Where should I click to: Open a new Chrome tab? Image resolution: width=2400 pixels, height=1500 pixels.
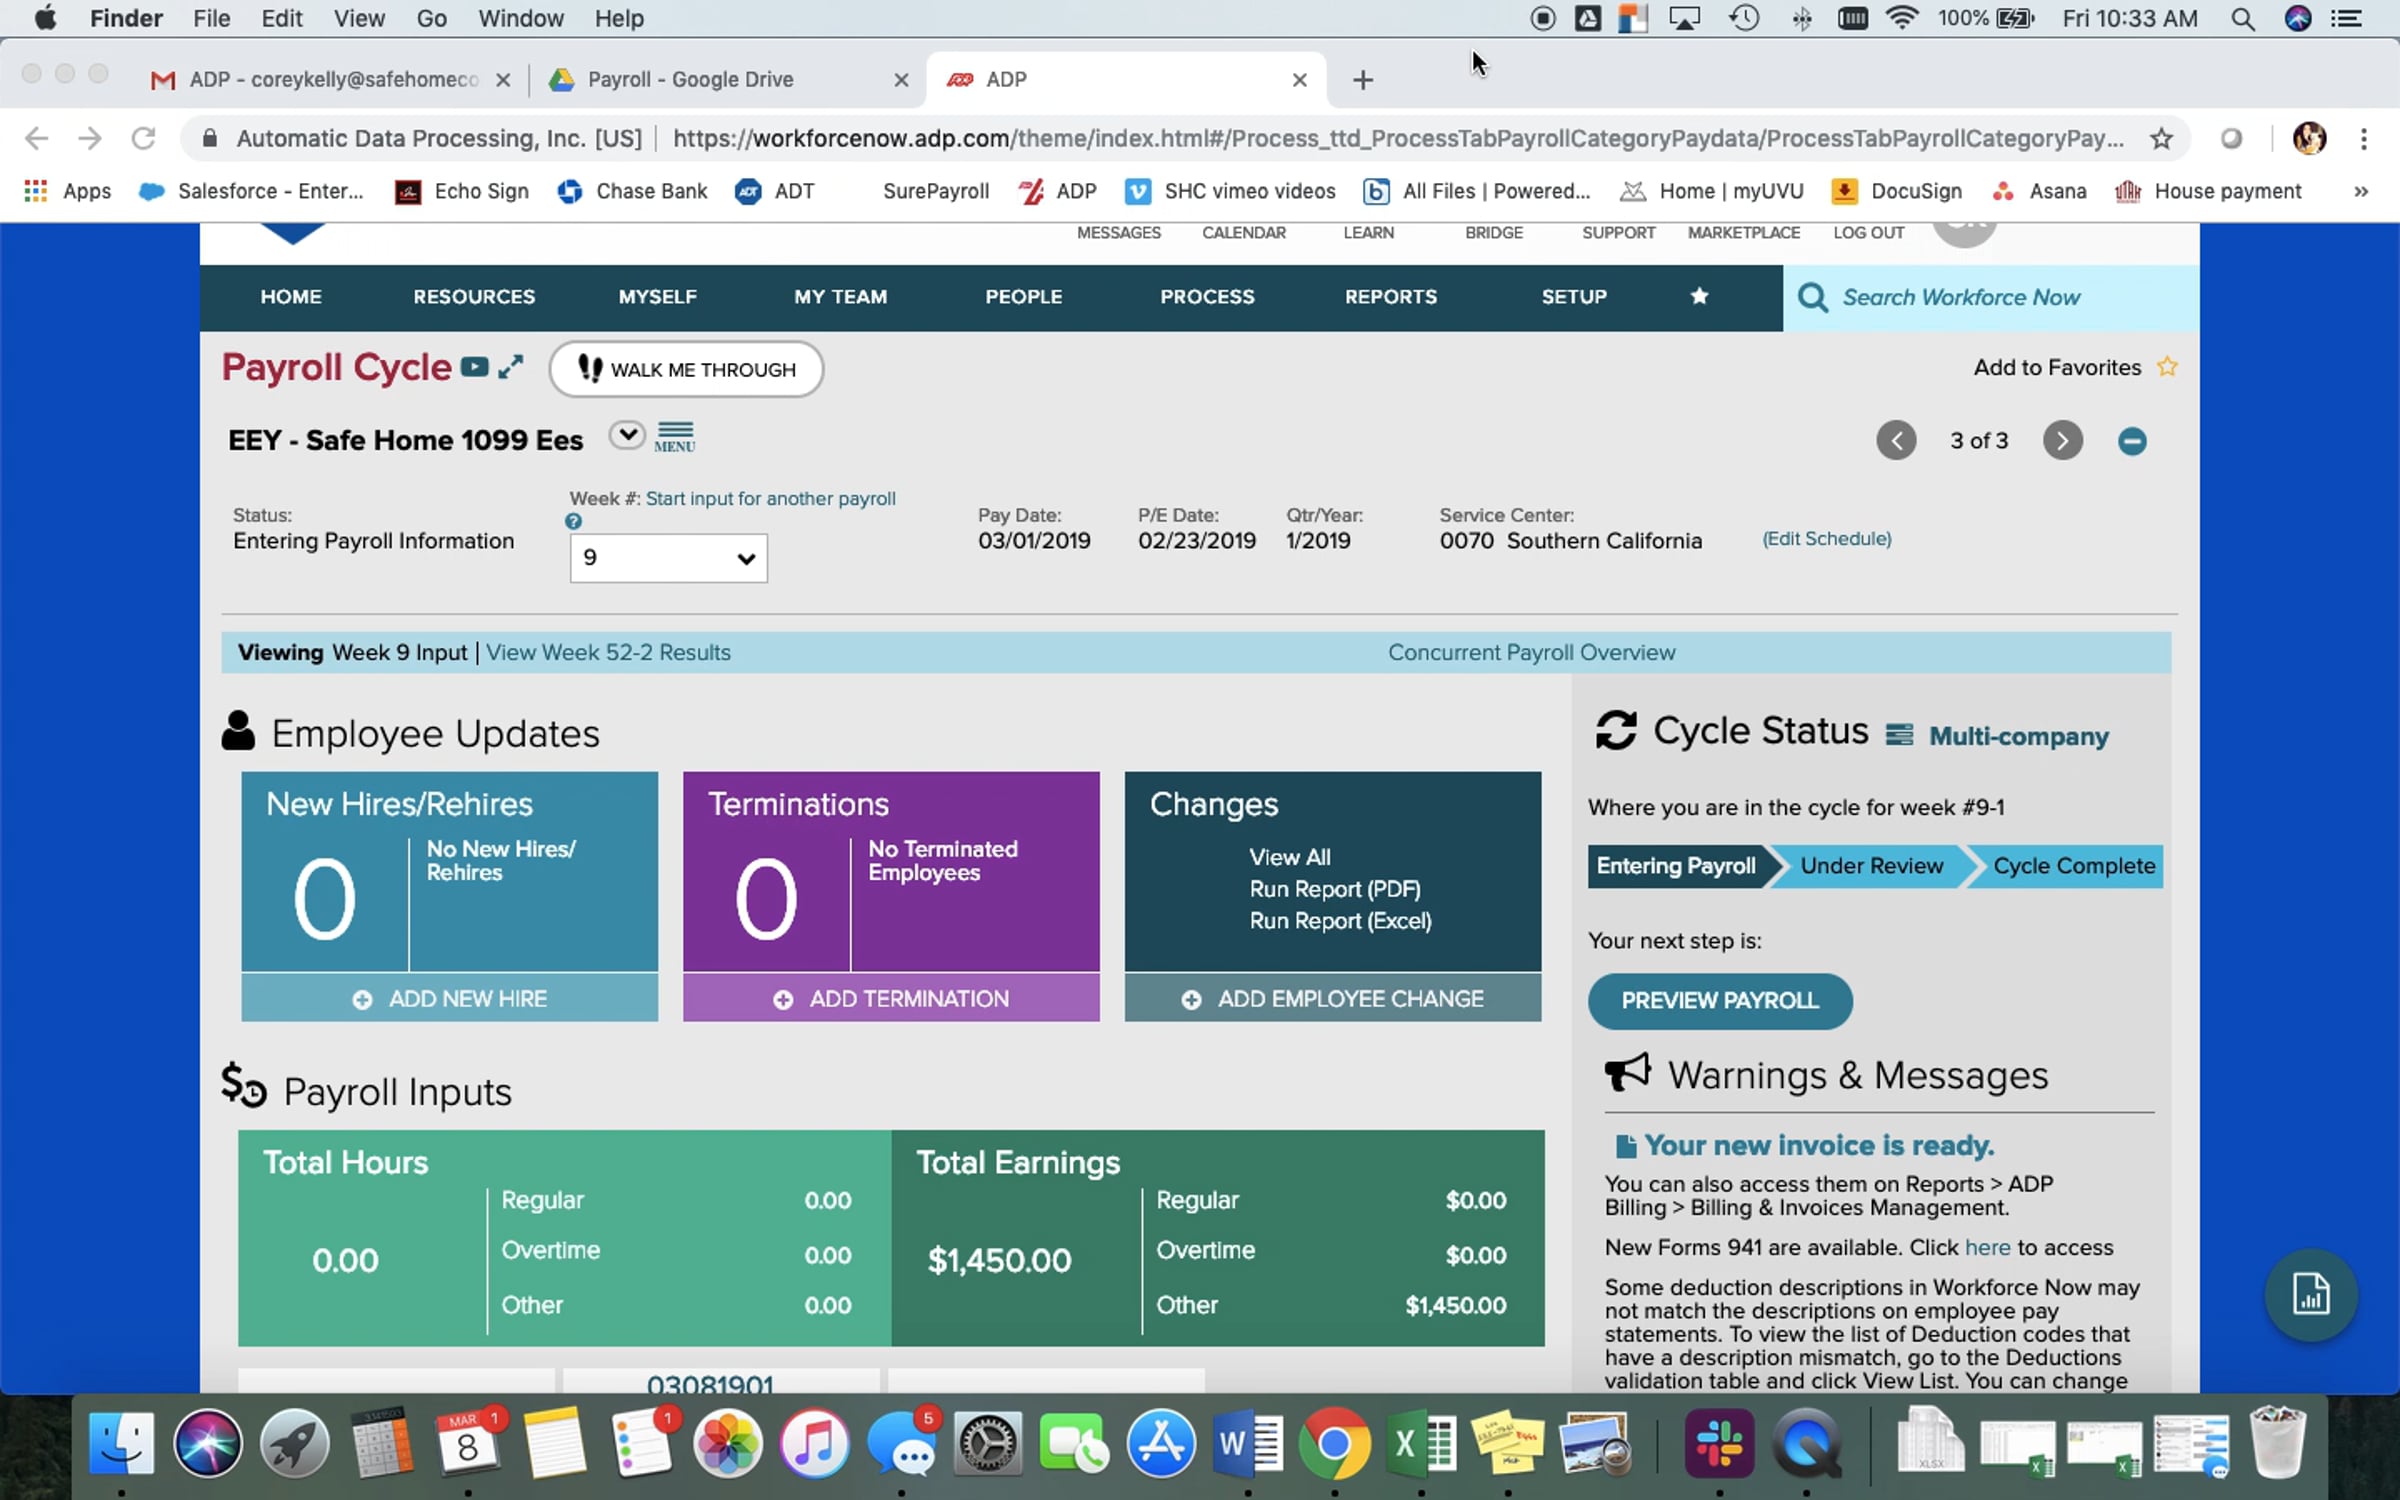click(x=1362, y=80)
